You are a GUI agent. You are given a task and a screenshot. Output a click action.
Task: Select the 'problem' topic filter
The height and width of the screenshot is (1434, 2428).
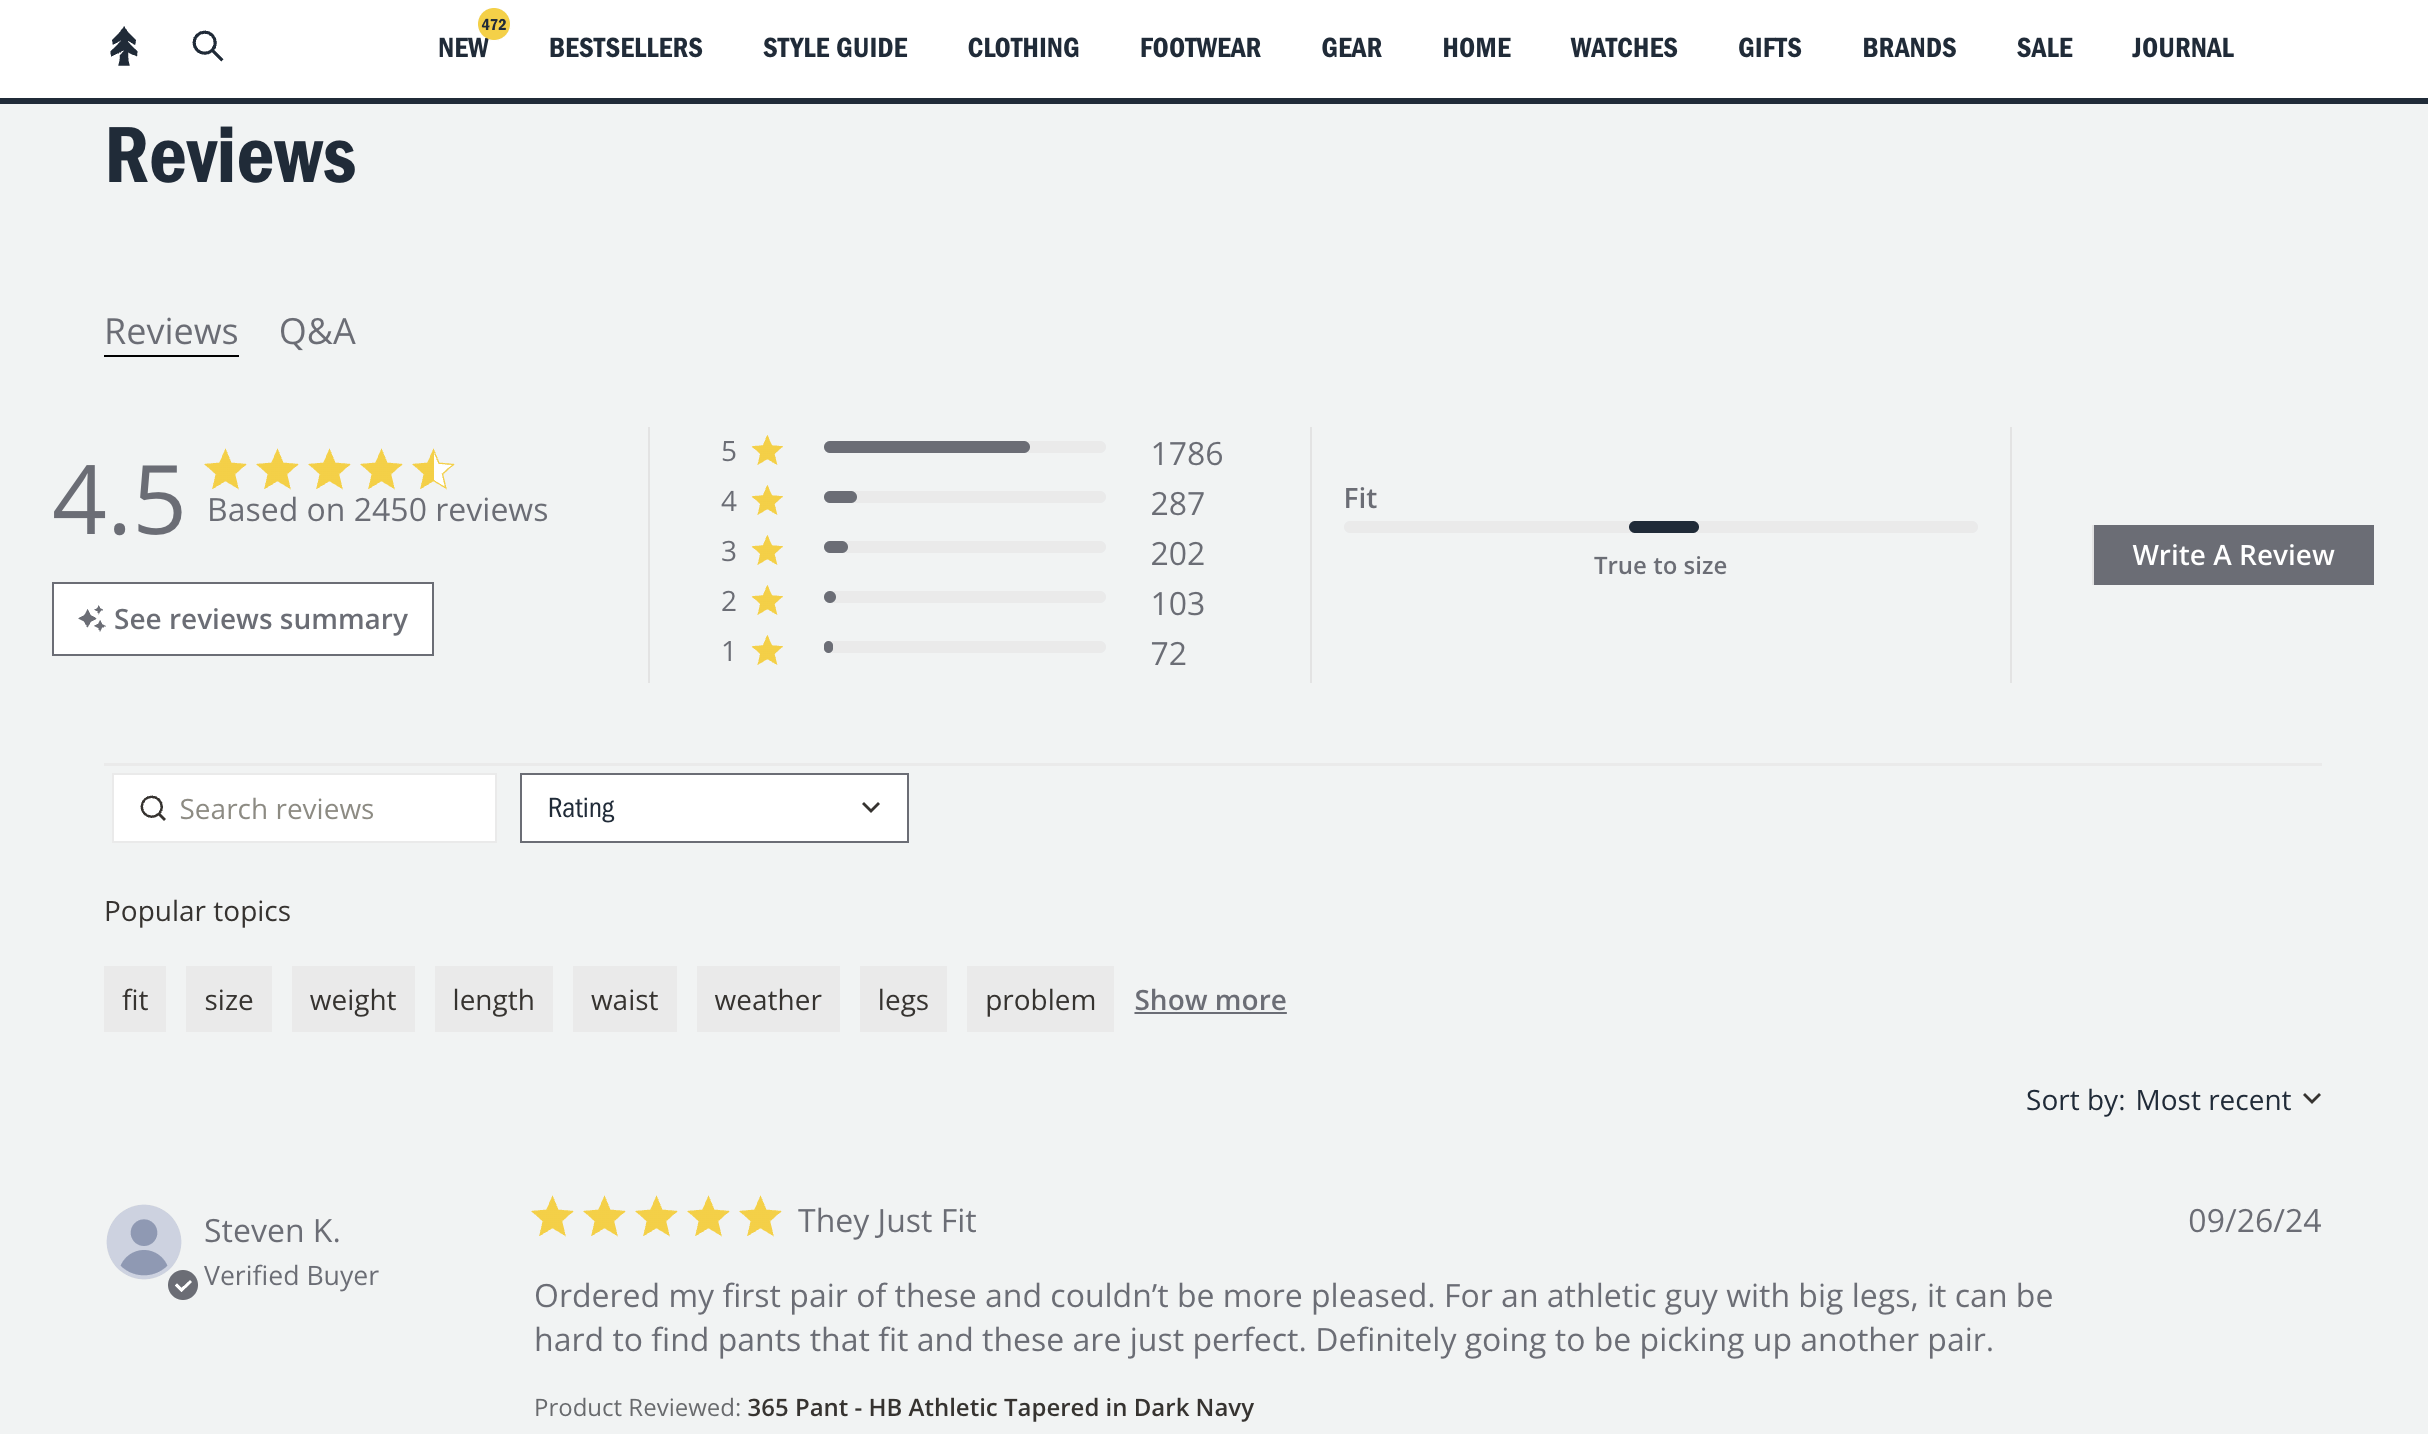coord(1040,999)
